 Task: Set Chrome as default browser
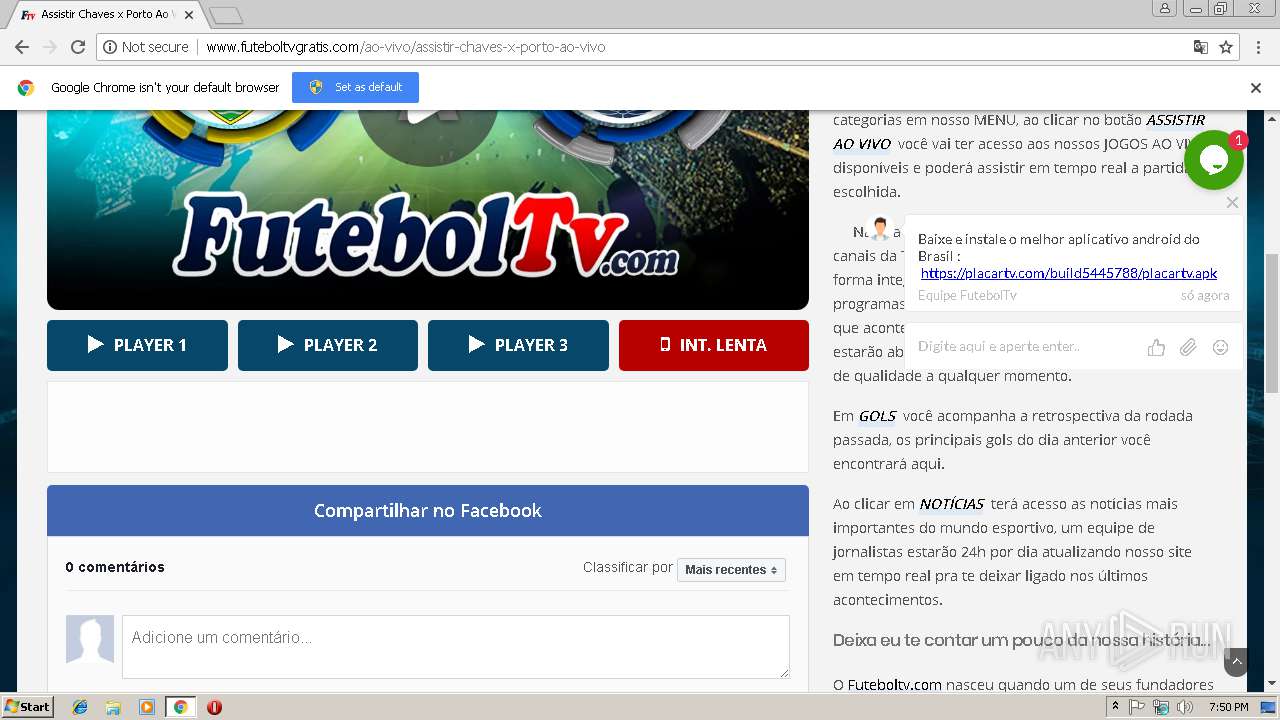(x=355, y=87)
